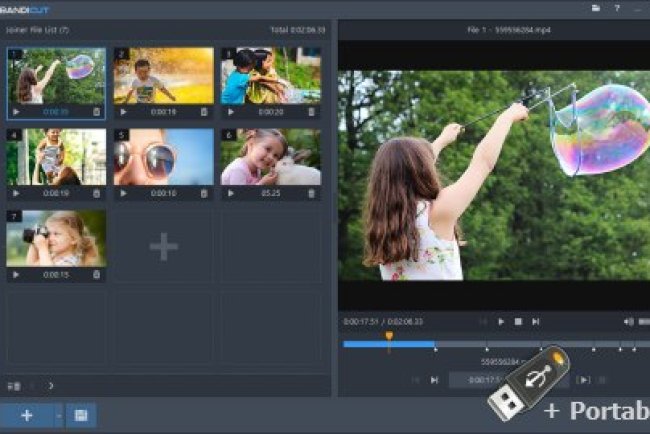Play clip 1 with the bubble girl
Screen dimensions: 650x434
16,112
